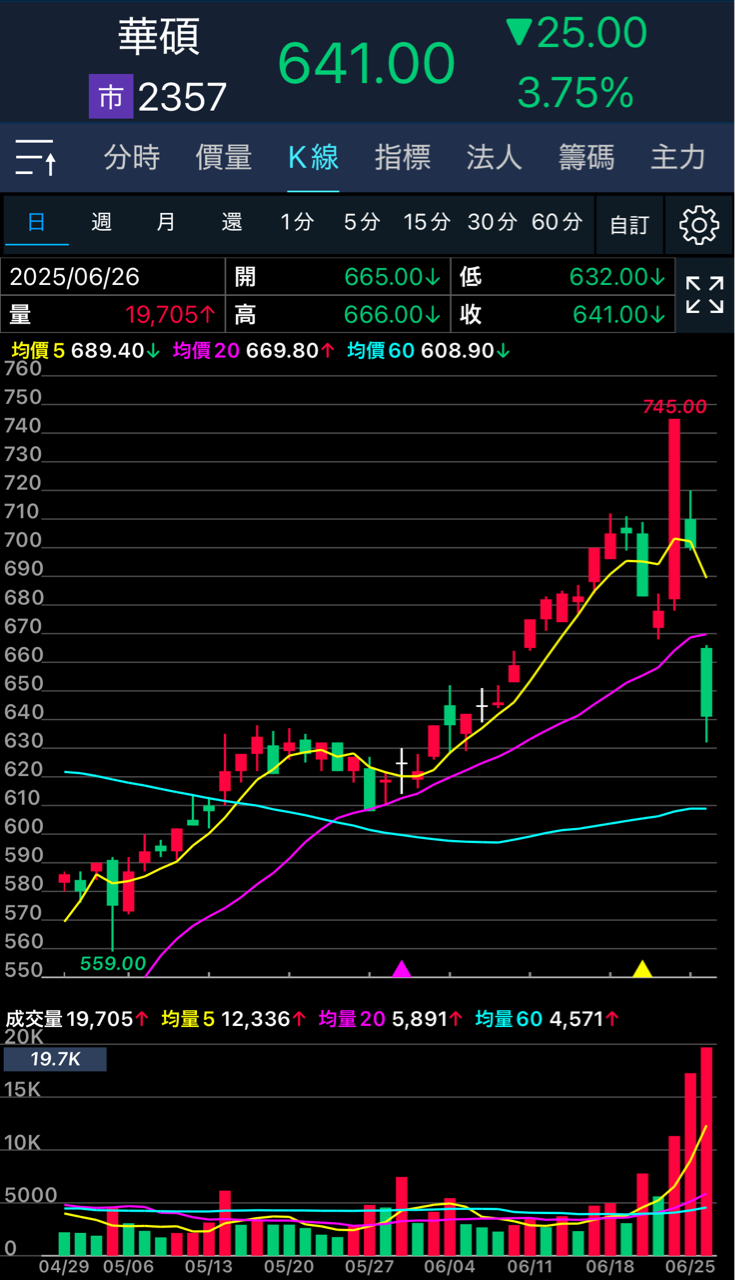Select the 15分 interval
Screen dimensions: 735x1280
click(427, 222)
